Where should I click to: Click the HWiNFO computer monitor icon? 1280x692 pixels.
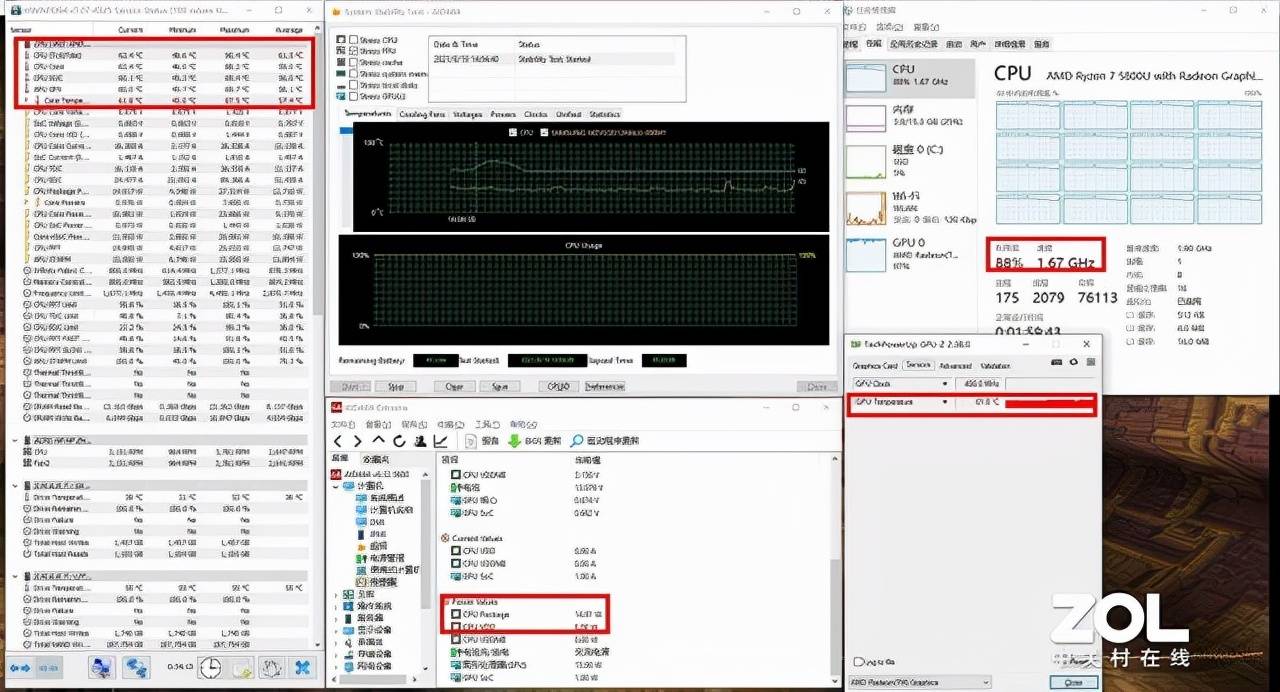(100, 668)
